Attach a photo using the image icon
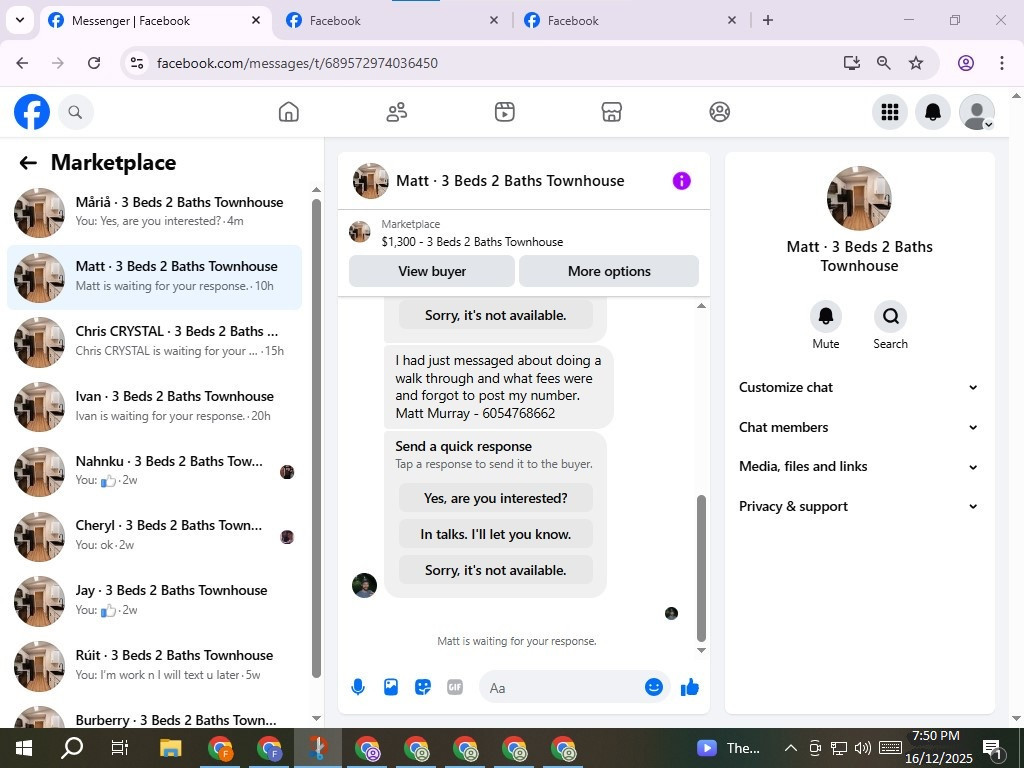The height and width of the screenshot is (768, 1024). click(391, 687)
